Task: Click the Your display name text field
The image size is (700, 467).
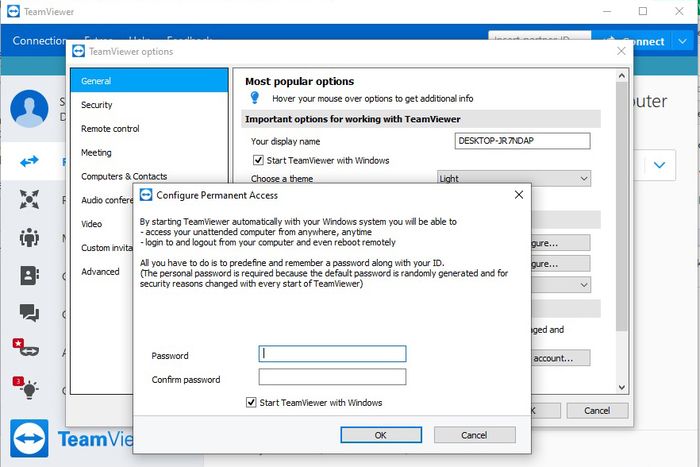Action: click(522, 141)
